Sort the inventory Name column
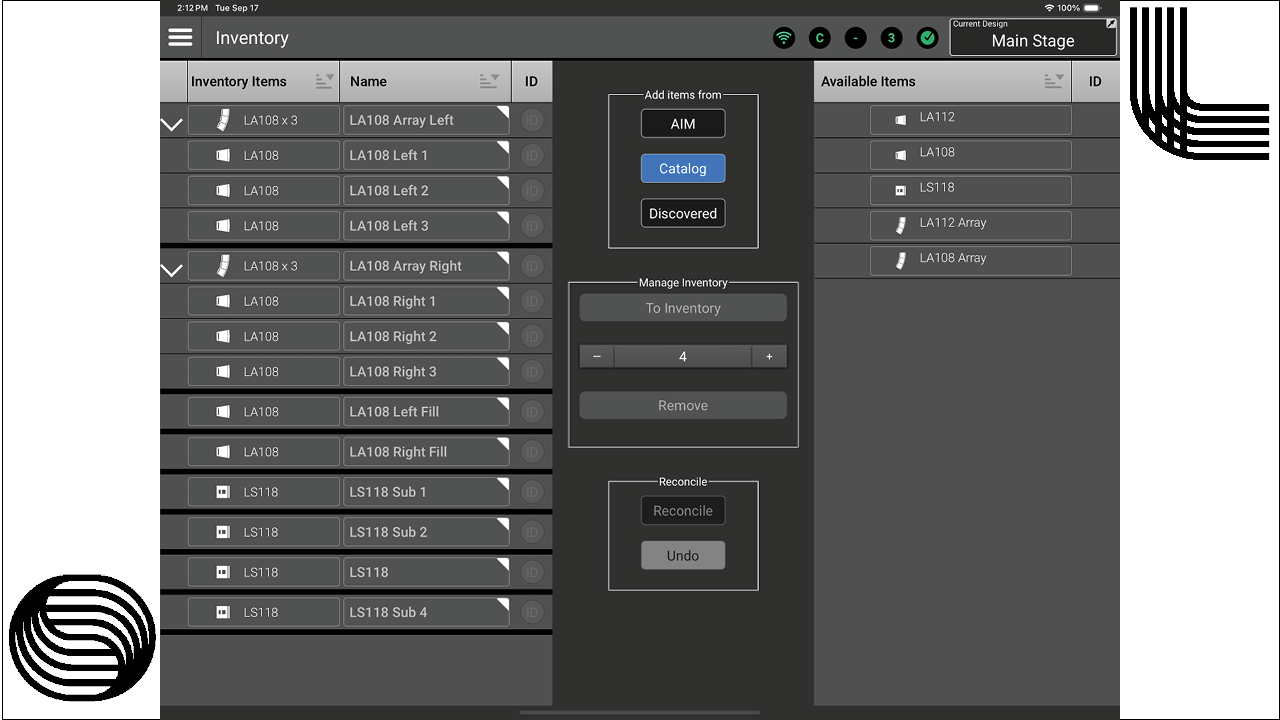 489,81
